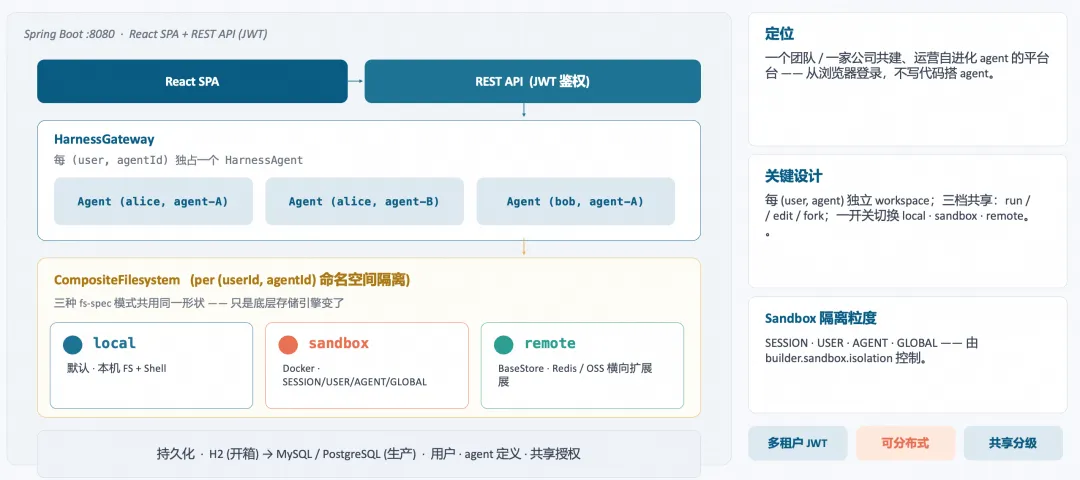This screenshot has height=480, width=1080.
Task: Click the remote mode title
Action: click(550, 343)
